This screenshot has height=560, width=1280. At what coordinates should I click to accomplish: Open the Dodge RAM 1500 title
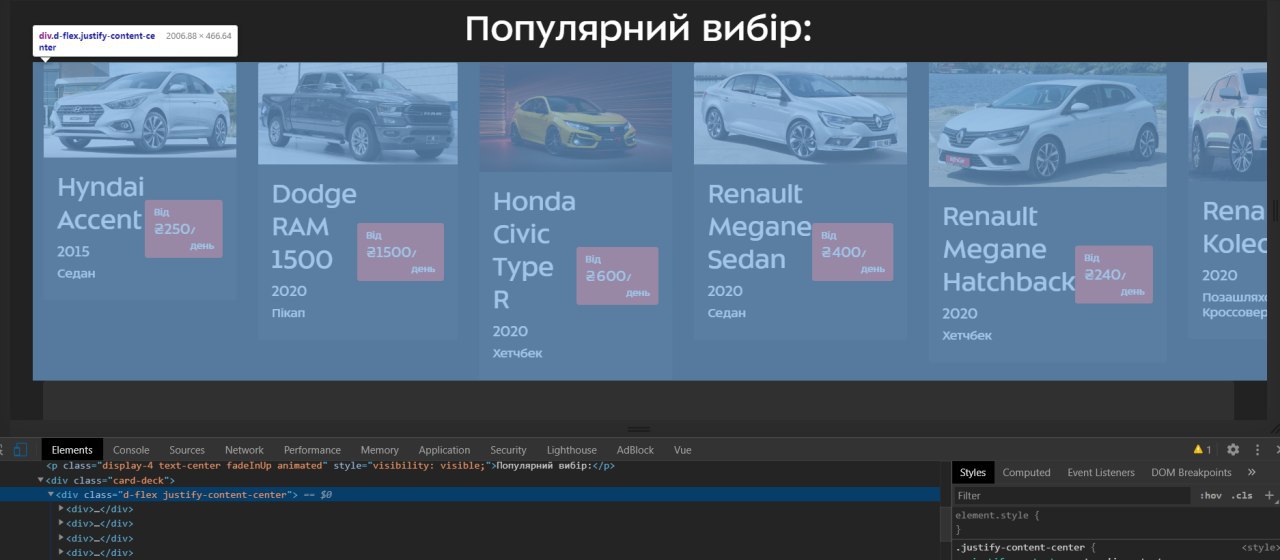point(314,226)
